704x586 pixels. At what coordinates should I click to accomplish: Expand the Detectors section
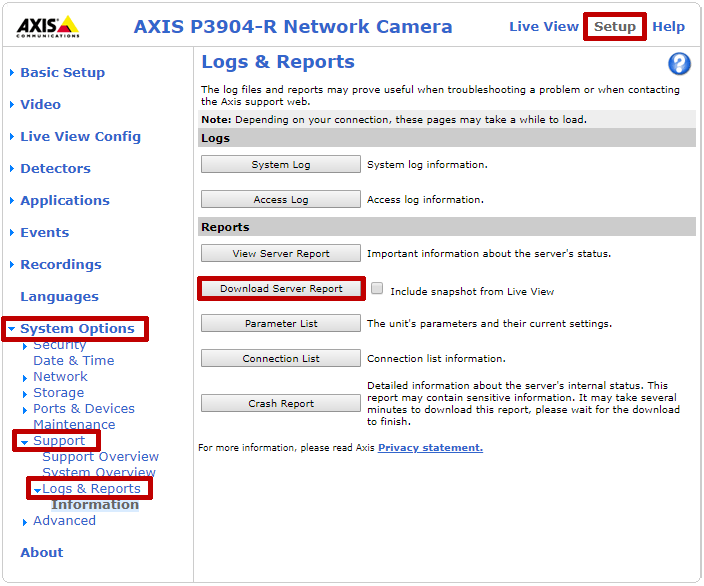click(55, 168)
